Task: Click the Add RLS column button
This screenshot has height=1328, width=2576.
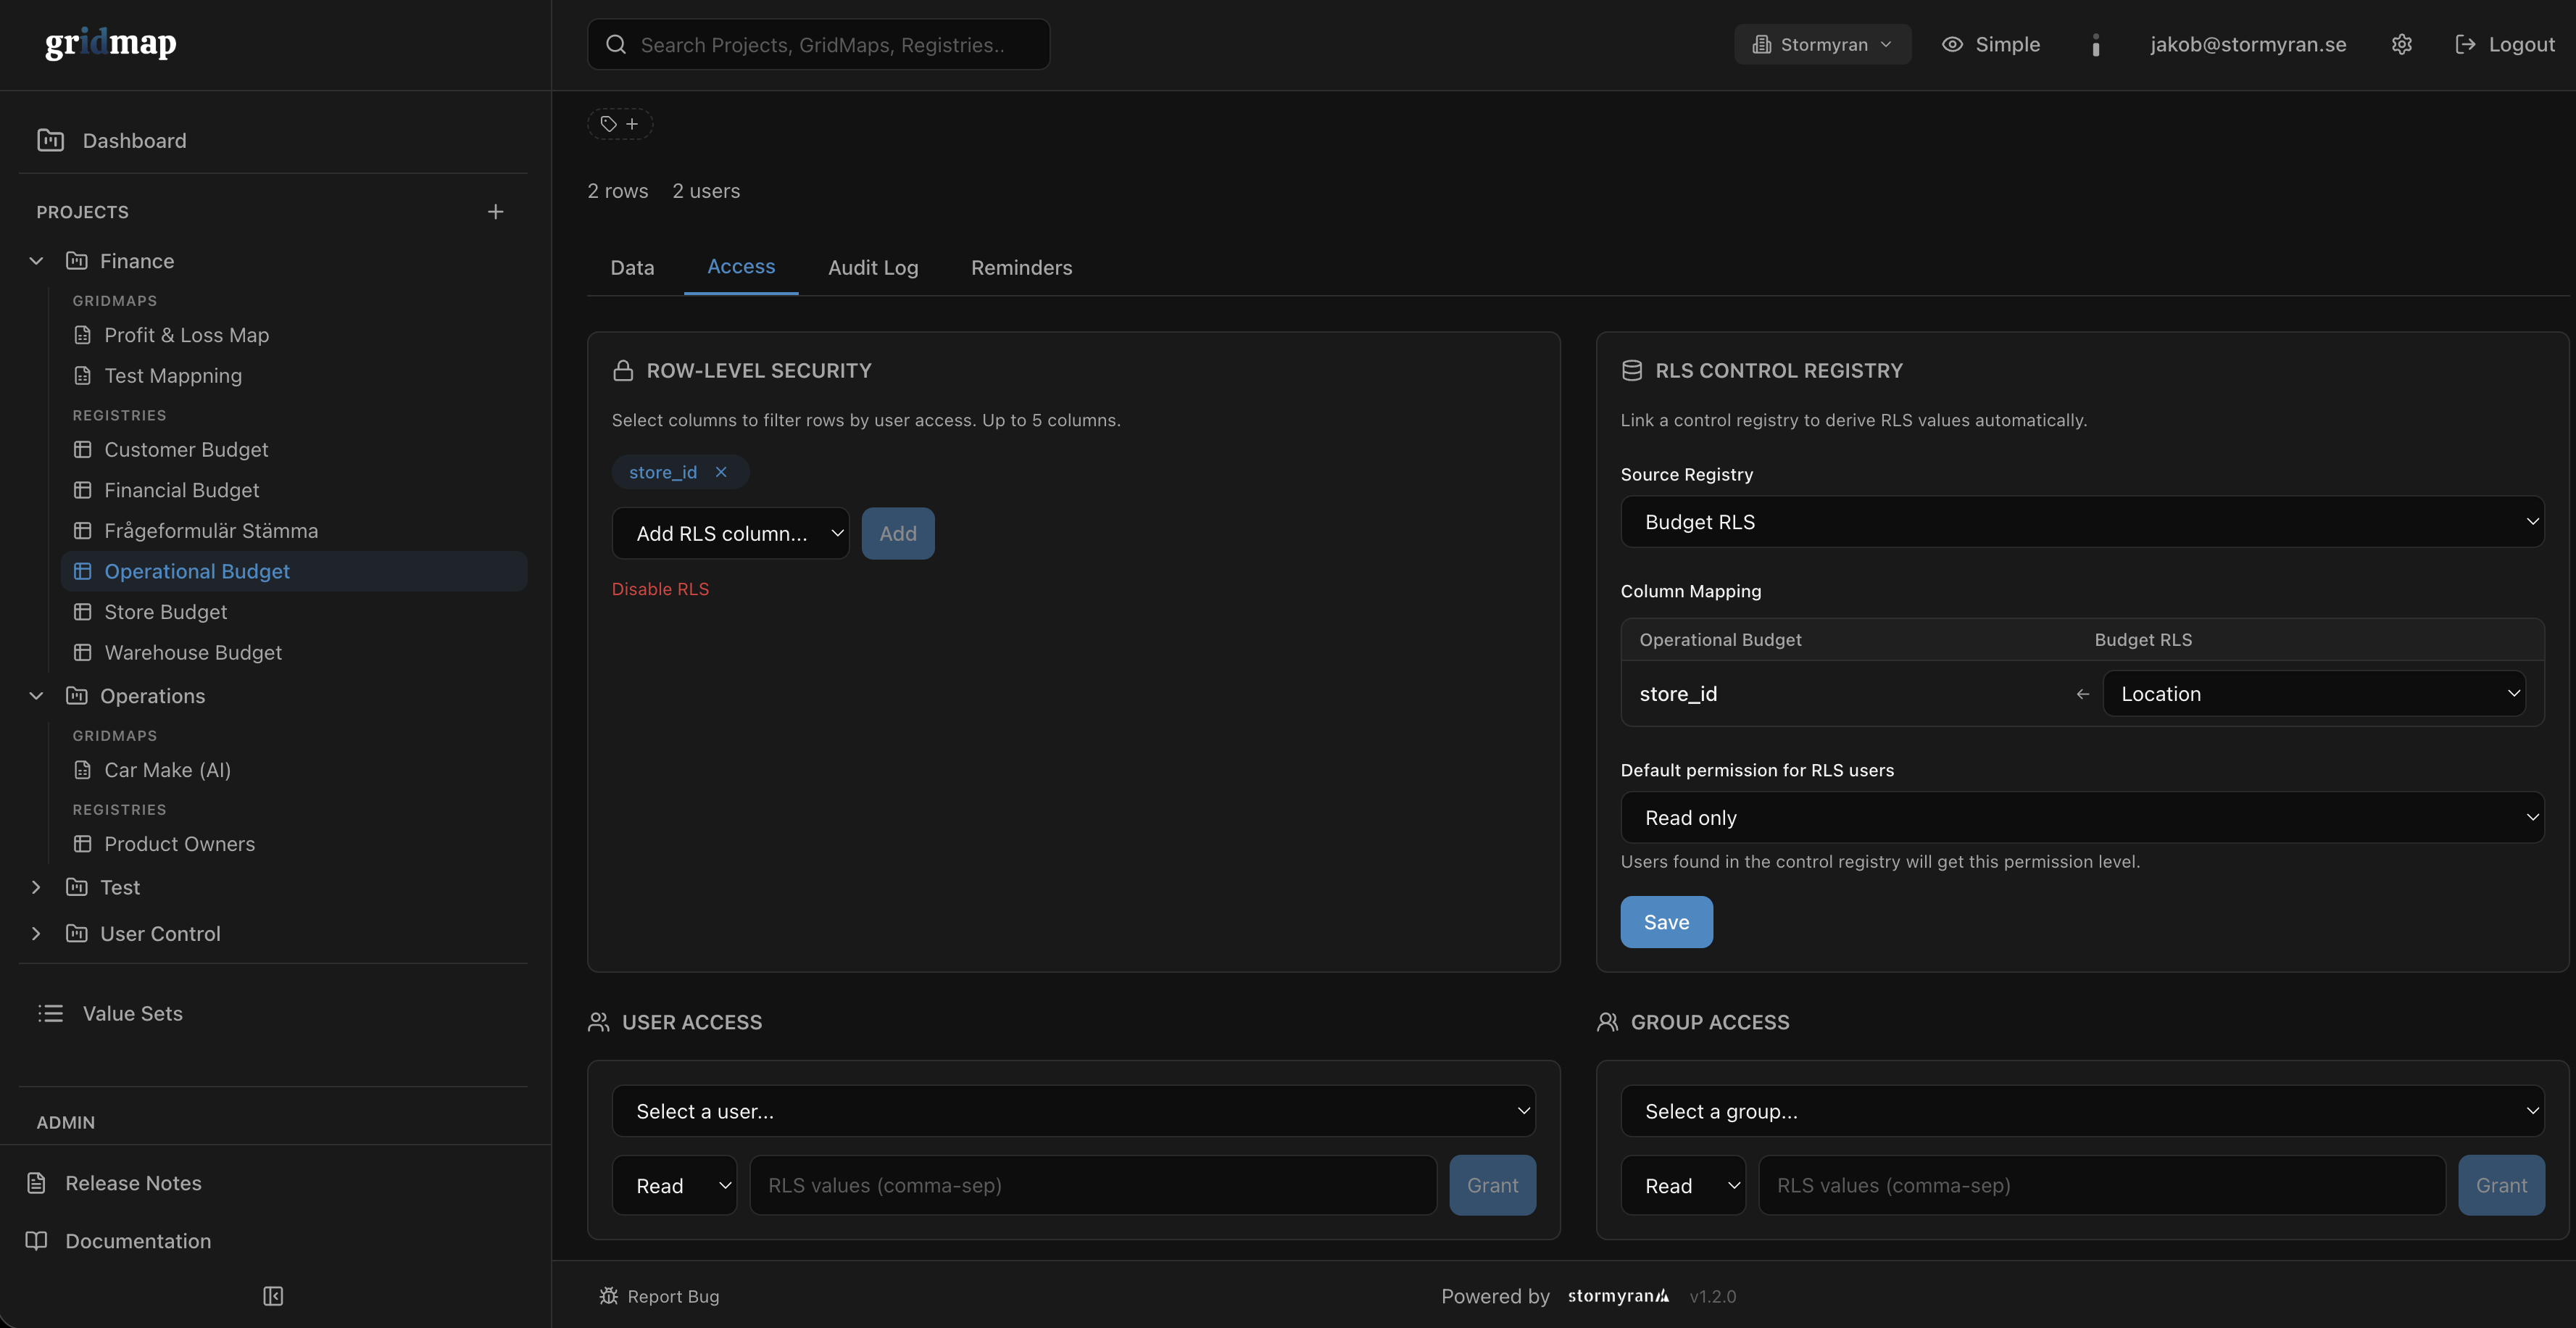Action: pos(898,533)
